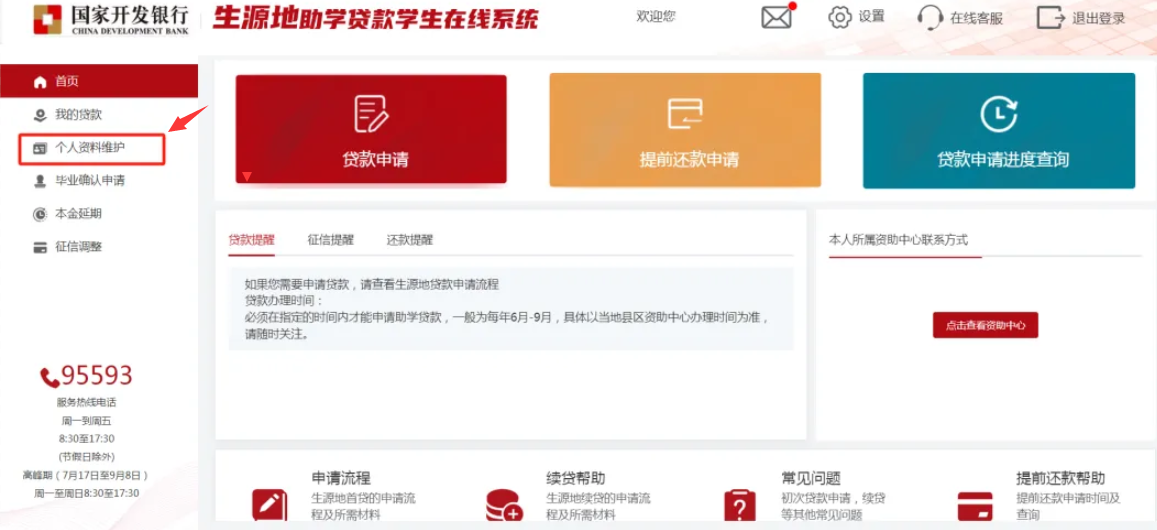The width and height of the screenshot is (1157, 530).
Task: Click the settings gear icon
Action: click(839, 17)
